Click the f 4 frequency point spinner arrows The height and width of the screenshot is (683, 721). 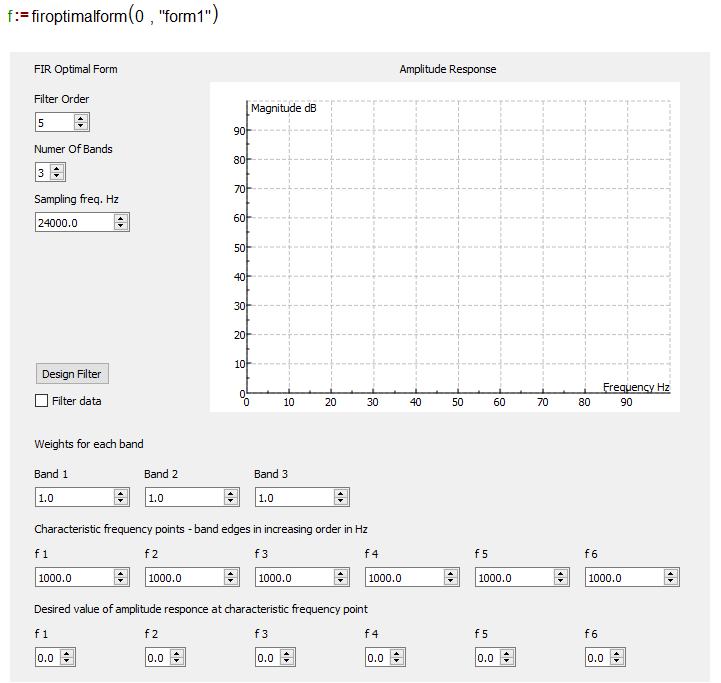(x=451, y=577)
